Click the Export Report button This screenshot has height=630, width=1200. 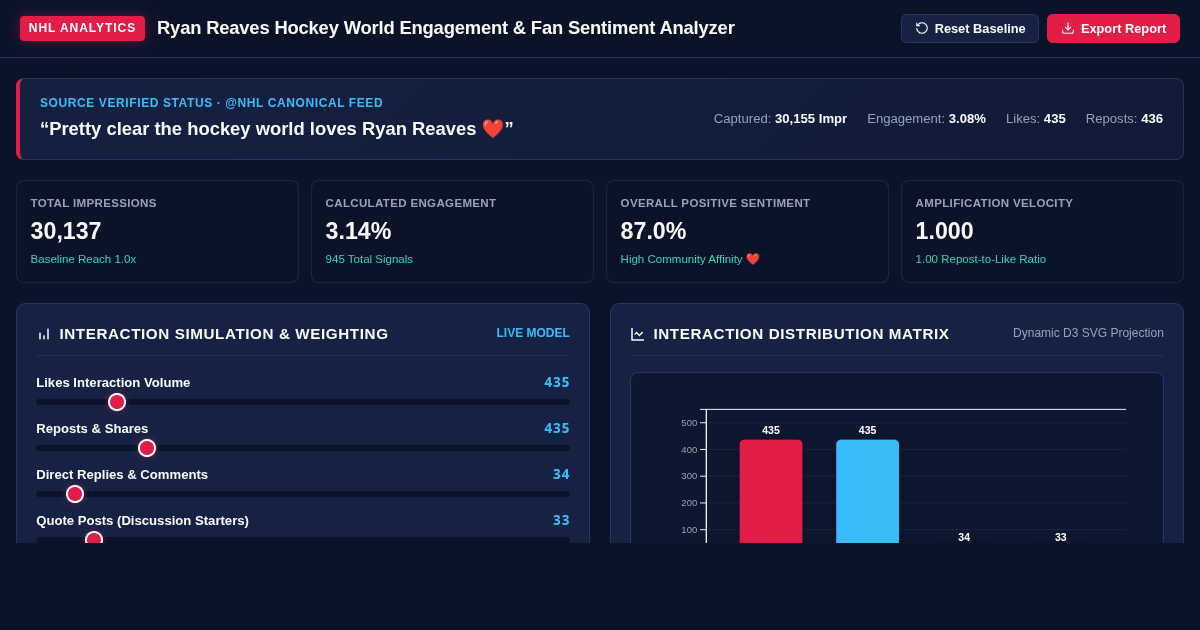pos(1113,28)
